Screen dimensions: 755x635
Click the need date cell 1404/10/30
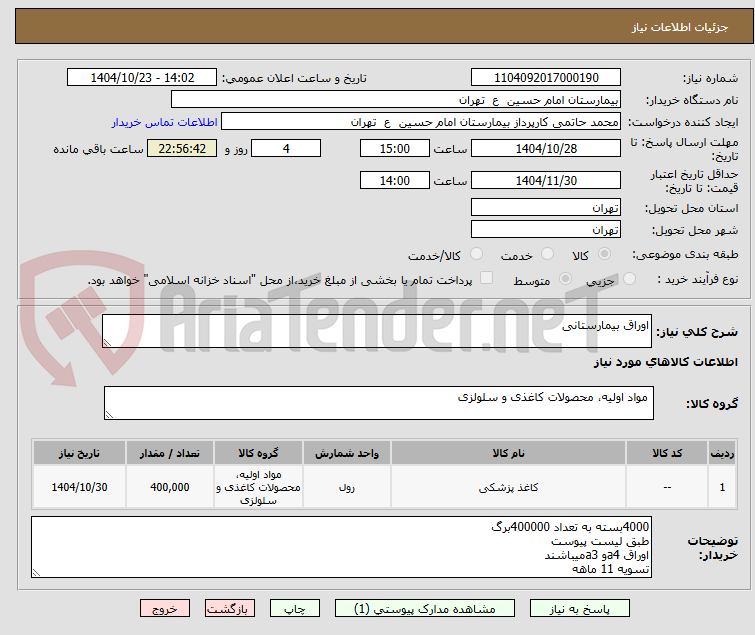click(79, 487)
